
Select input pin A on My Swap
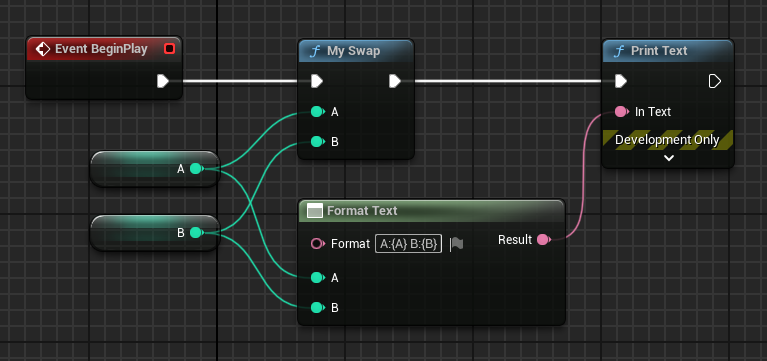pyautogui.click(x=317, y=112)
